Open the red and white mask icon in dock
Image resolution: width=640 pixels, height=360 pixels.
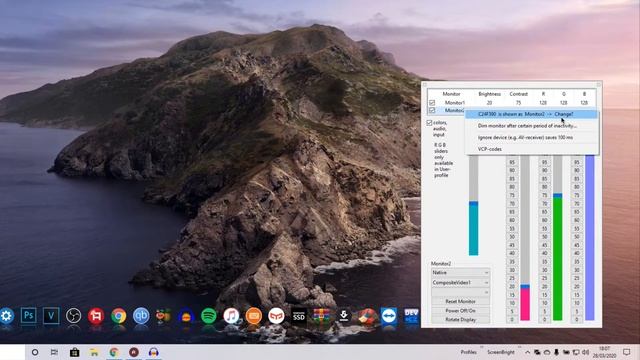click(276, 316)
